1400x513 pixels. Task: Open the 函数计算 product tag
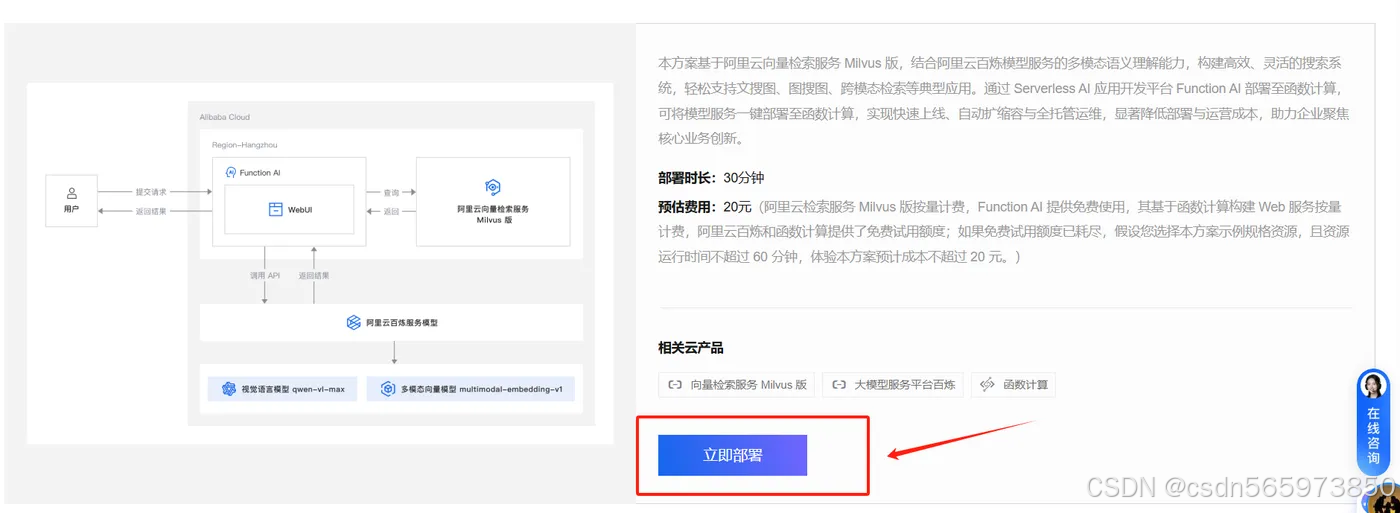(1013, 385)
